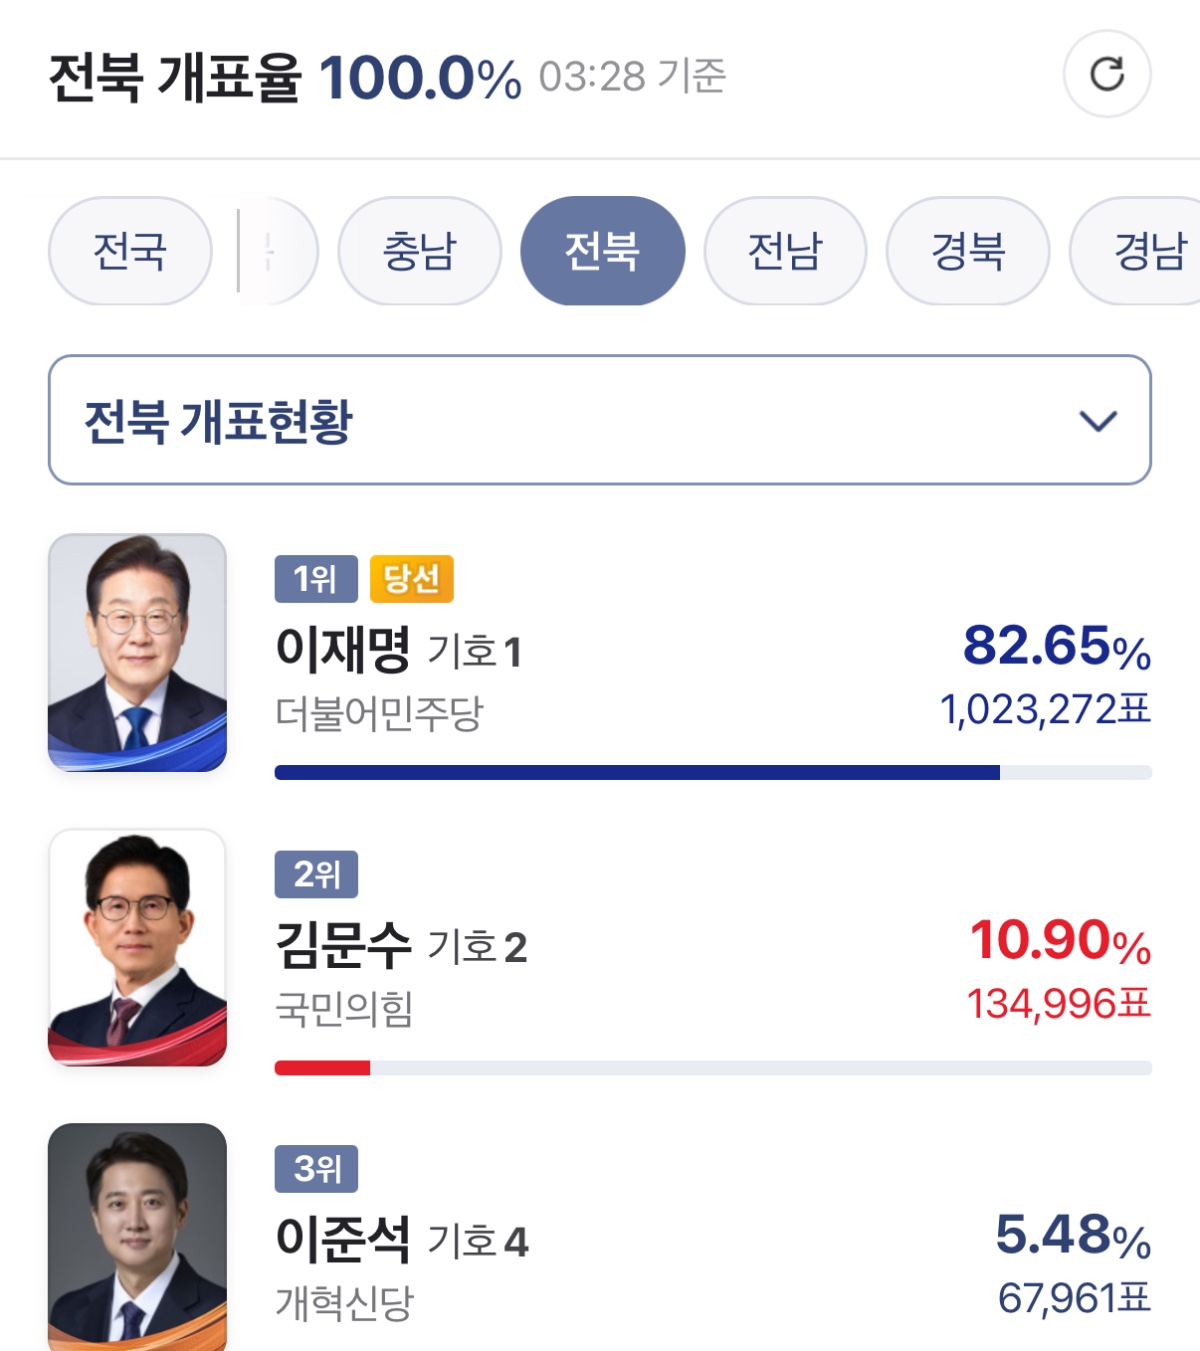Select the 전국 region tab
Screen dimensions: 1200x1351
tap(130, 251)
